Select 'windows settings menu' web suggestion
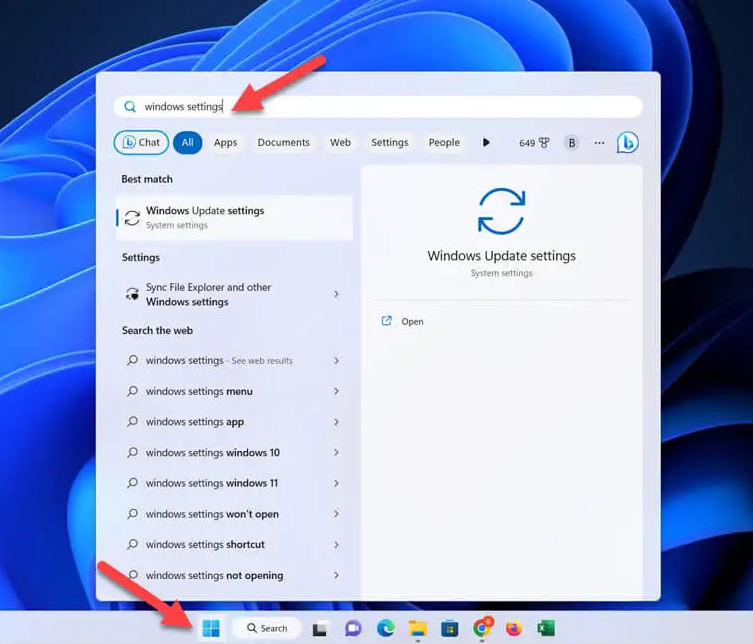This screenshot has height=644, width=753. pos(234,391)
